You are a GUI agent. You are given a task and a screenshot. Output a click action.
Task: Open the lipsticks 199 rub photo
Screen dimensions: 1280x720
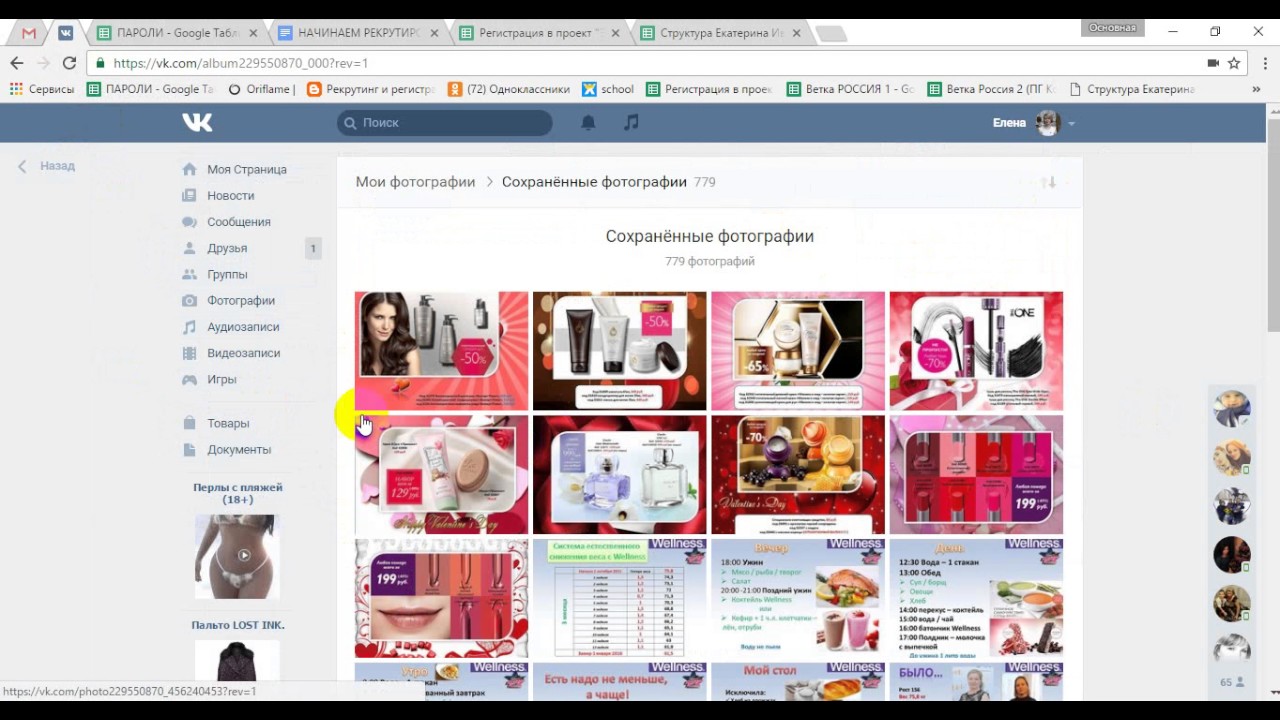976,475
